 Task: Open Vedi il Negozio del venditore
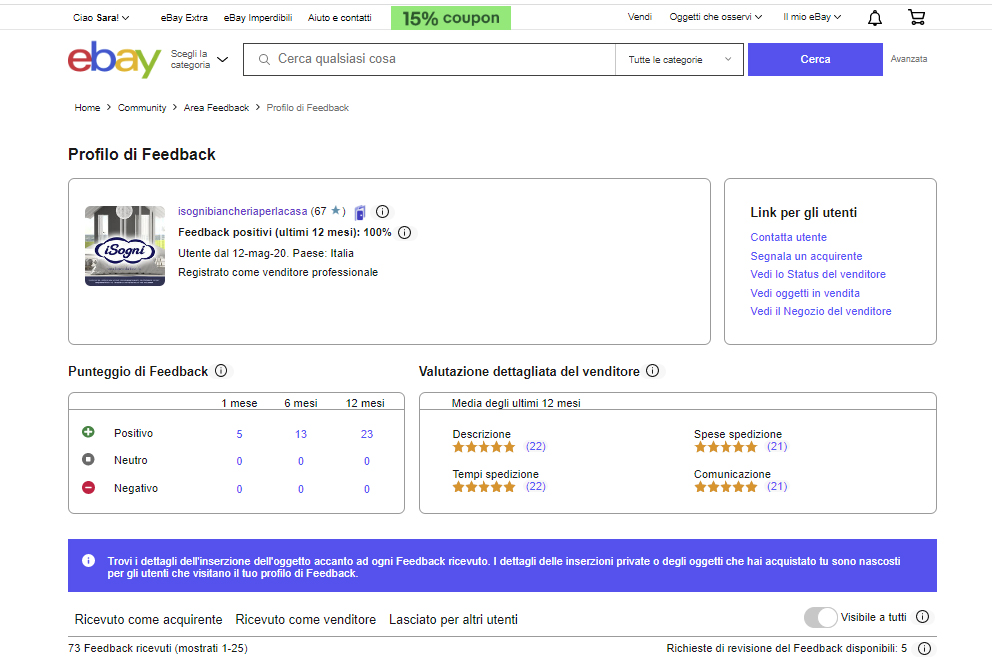pos(821,311)
